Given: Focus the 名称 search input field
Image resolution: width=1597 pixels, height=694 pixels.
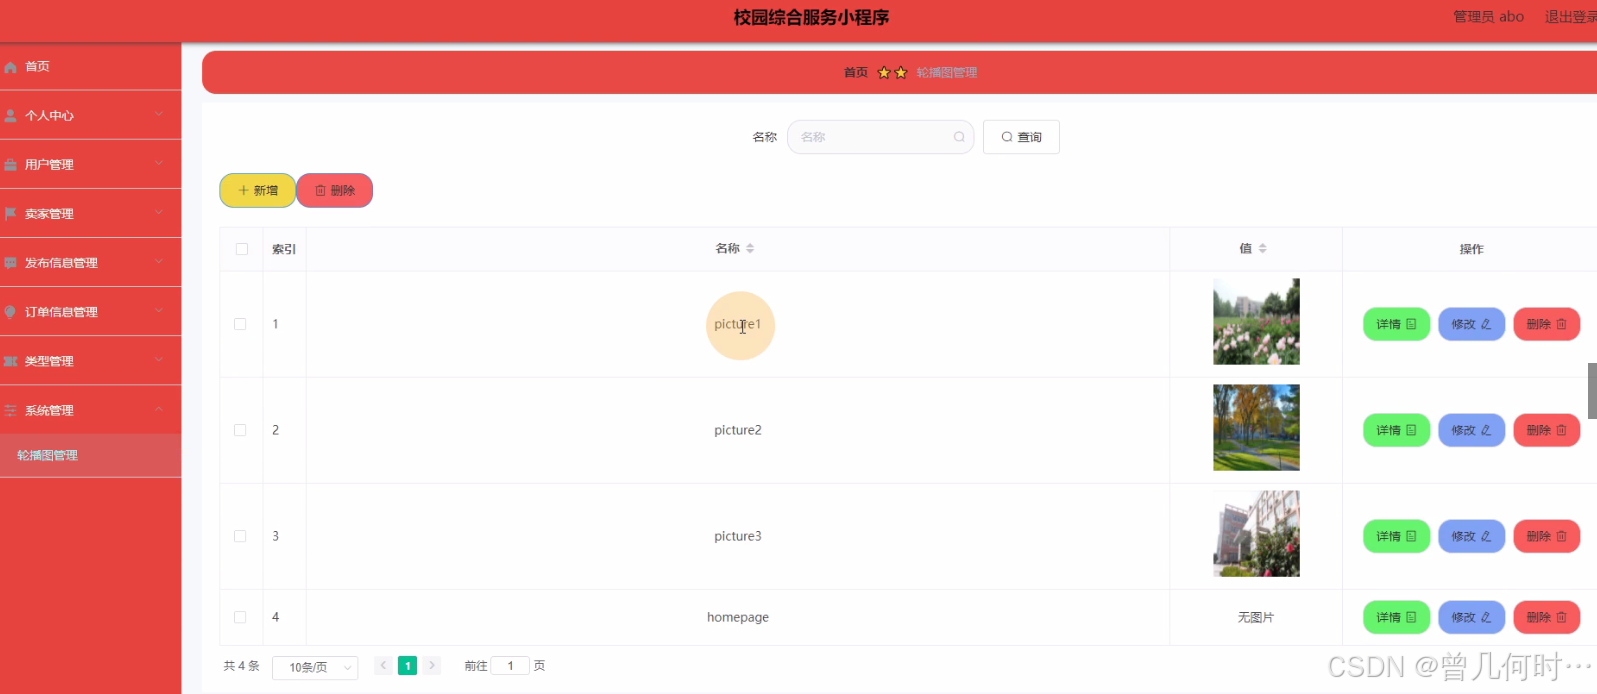Looking at the screenshot, I should pos(880,137).
